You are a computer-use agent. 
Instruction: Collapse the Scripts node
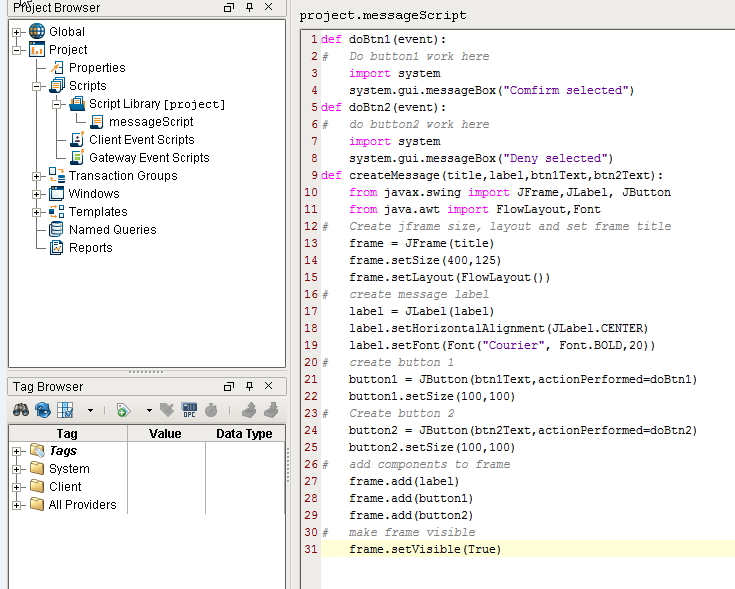37,86
